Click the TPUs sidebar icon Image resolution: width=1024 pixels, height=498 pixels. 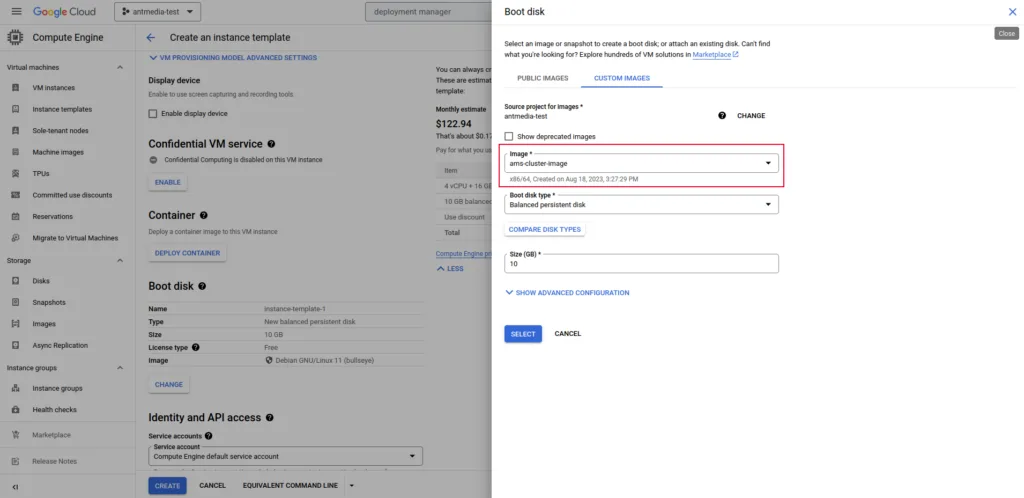(16, 174)
